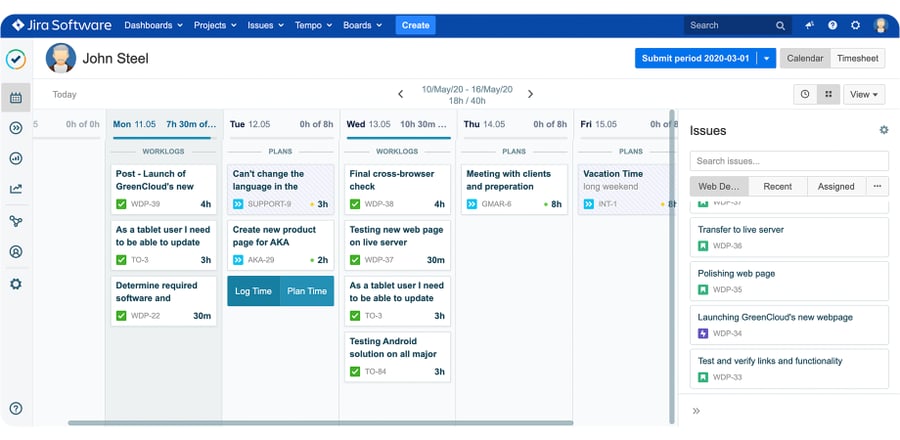
Task: Click the Jira Software logo
Action: [x=62, y=25]
